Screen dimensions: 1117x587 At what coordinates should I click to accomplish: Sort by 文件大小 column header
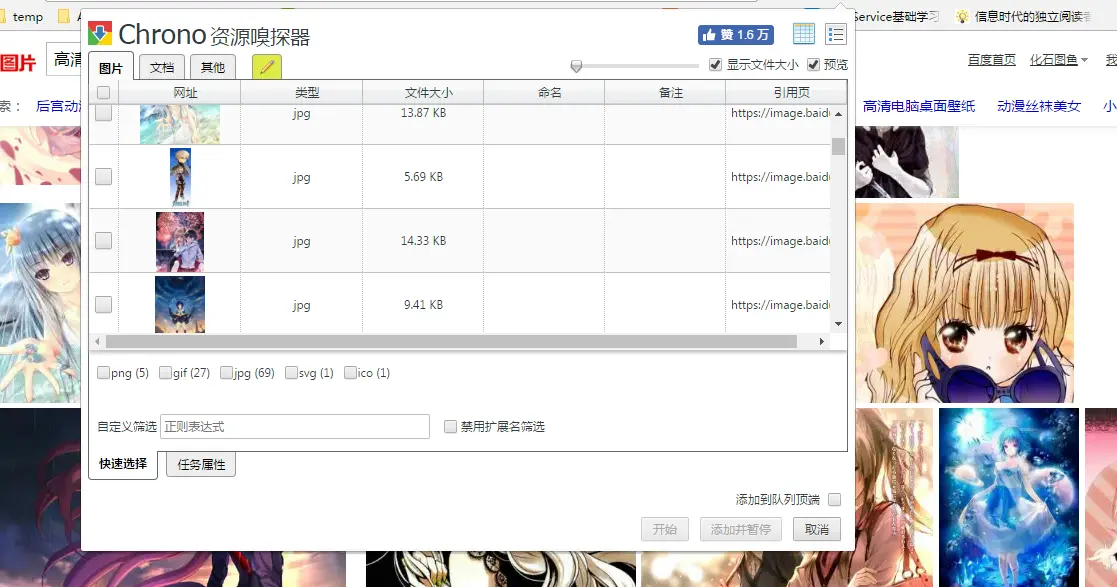tap(423, 93)
